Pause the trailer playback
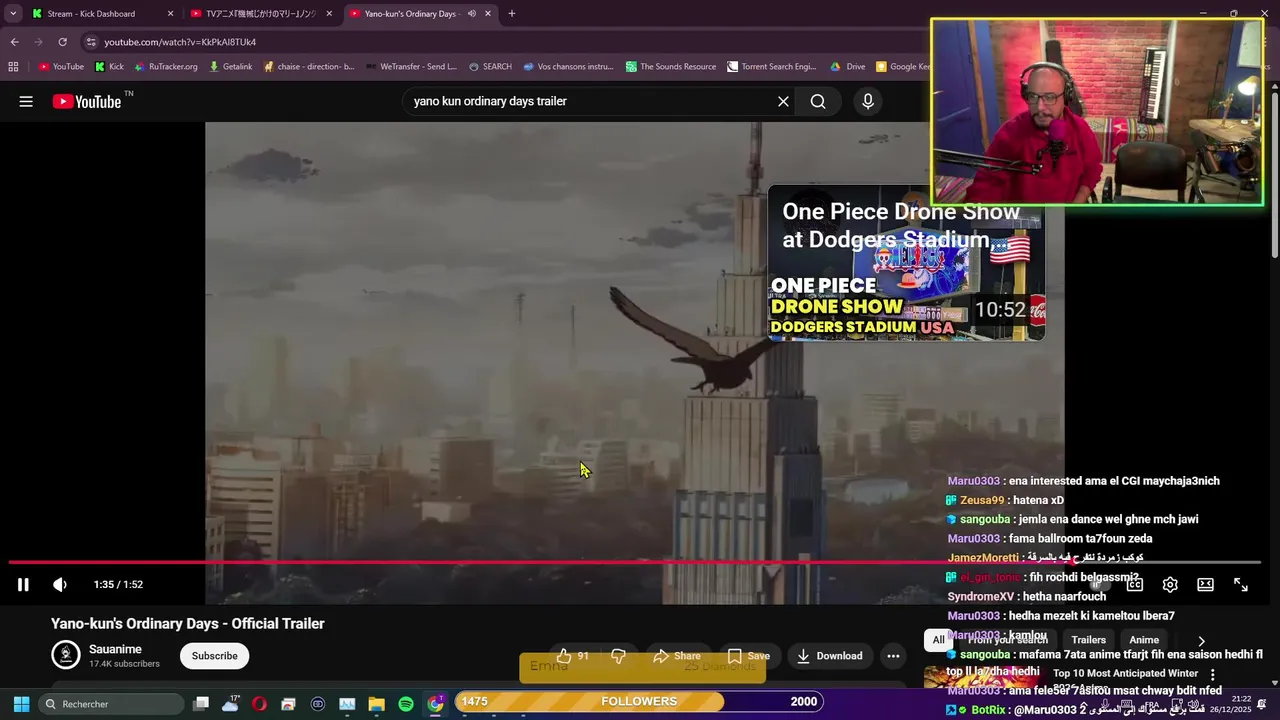The image size is (1280, 720). pos(23,585)
